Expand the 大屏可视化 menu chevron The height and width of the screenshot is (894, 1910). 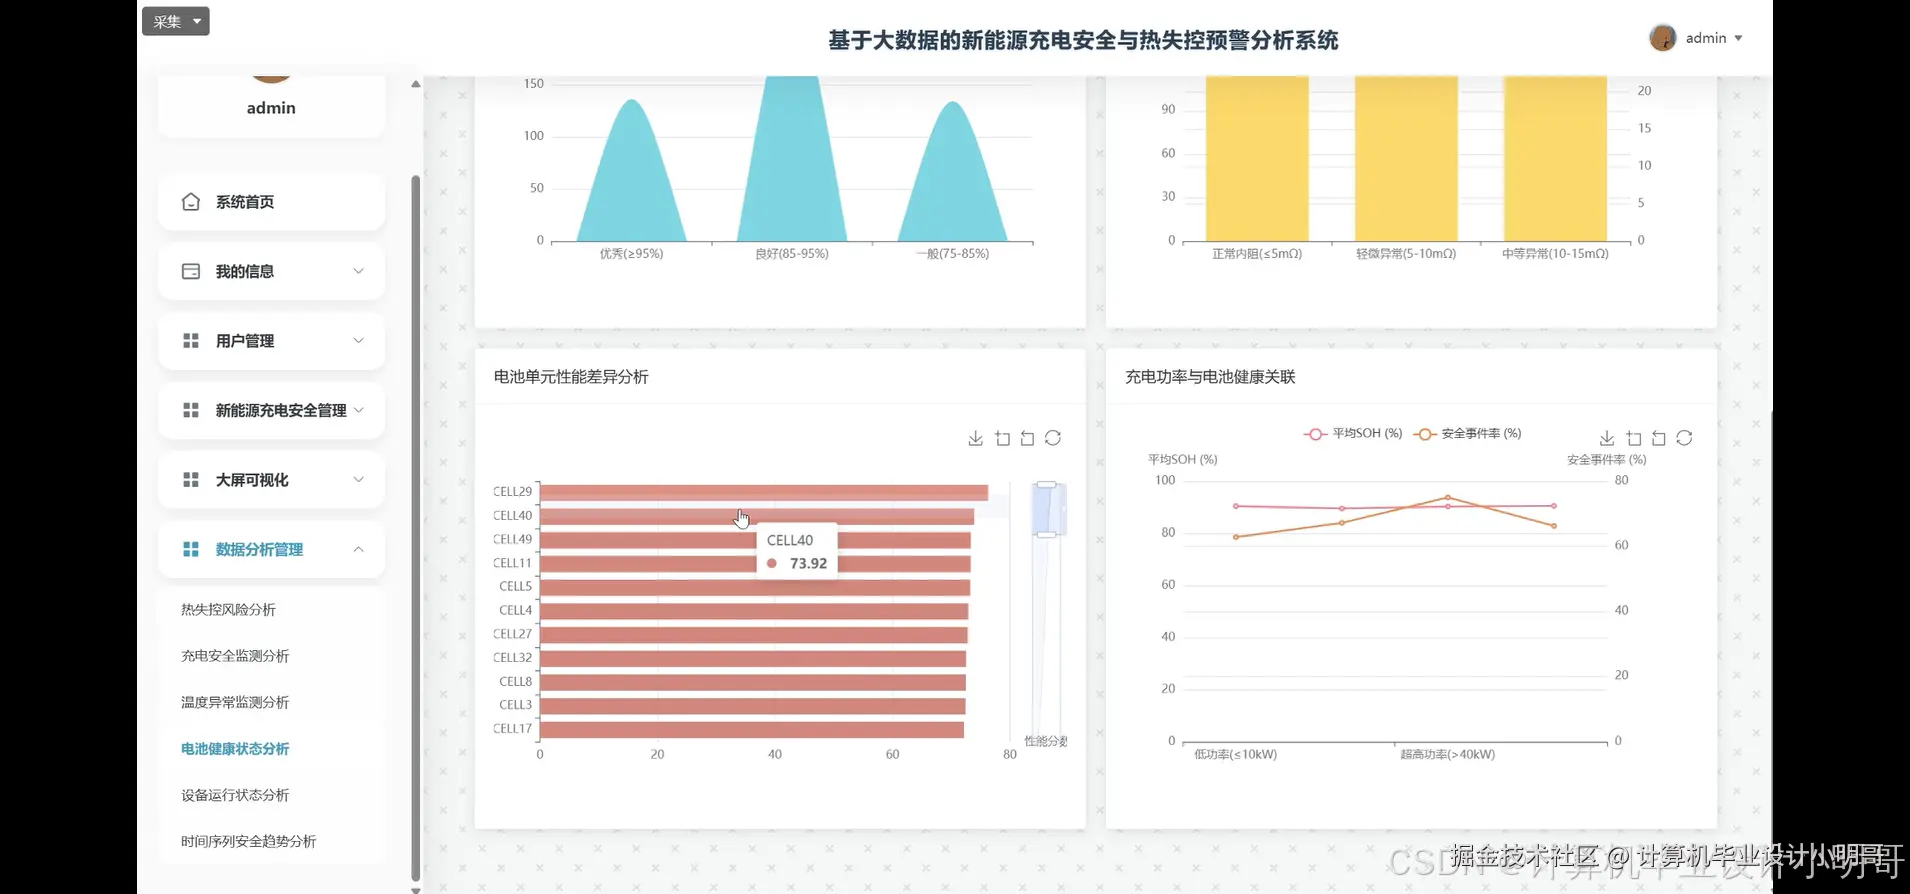pyautogui.click(x=358, y=480)
